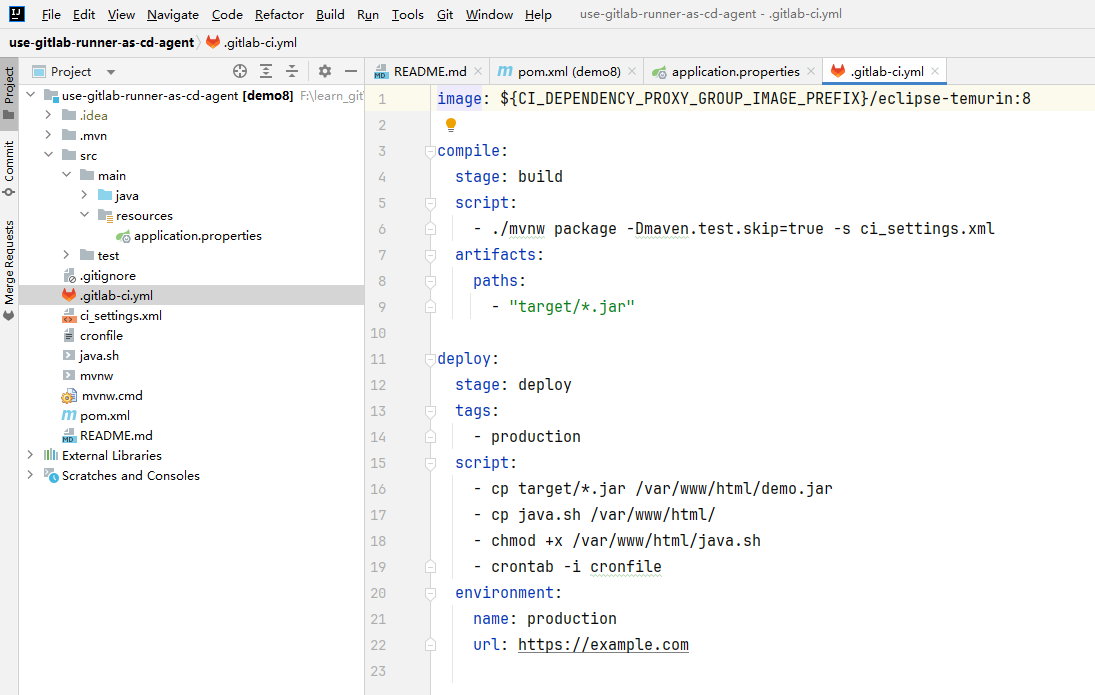The height and width of the screenshot is (695, 1095).
Task: Close the pom.xml (demo8) tab
Action: coord(631,71)
